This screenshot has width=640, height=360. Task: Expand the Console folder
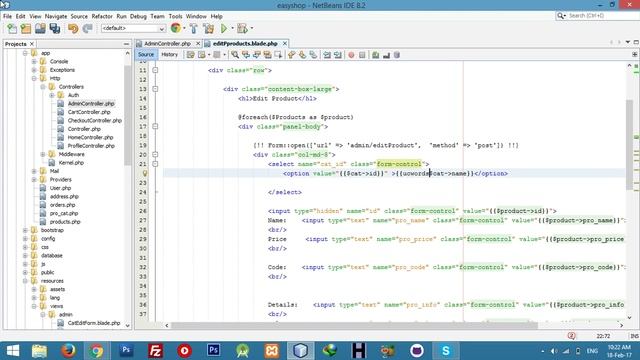coord(34,62)
